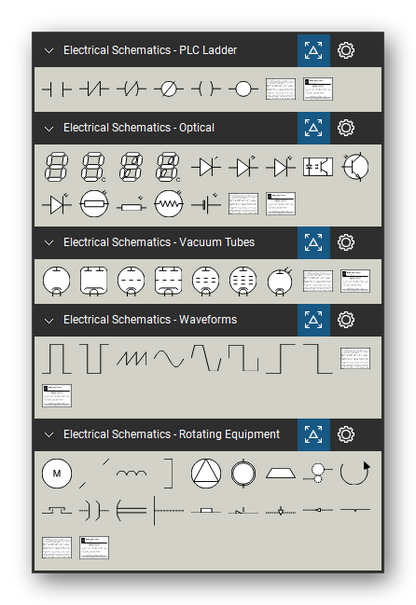The width and height of the screenshot is (416, 605).
Task: Select the circle coil symbol in PLC Ladder
Action: click(x=243, y=90)
